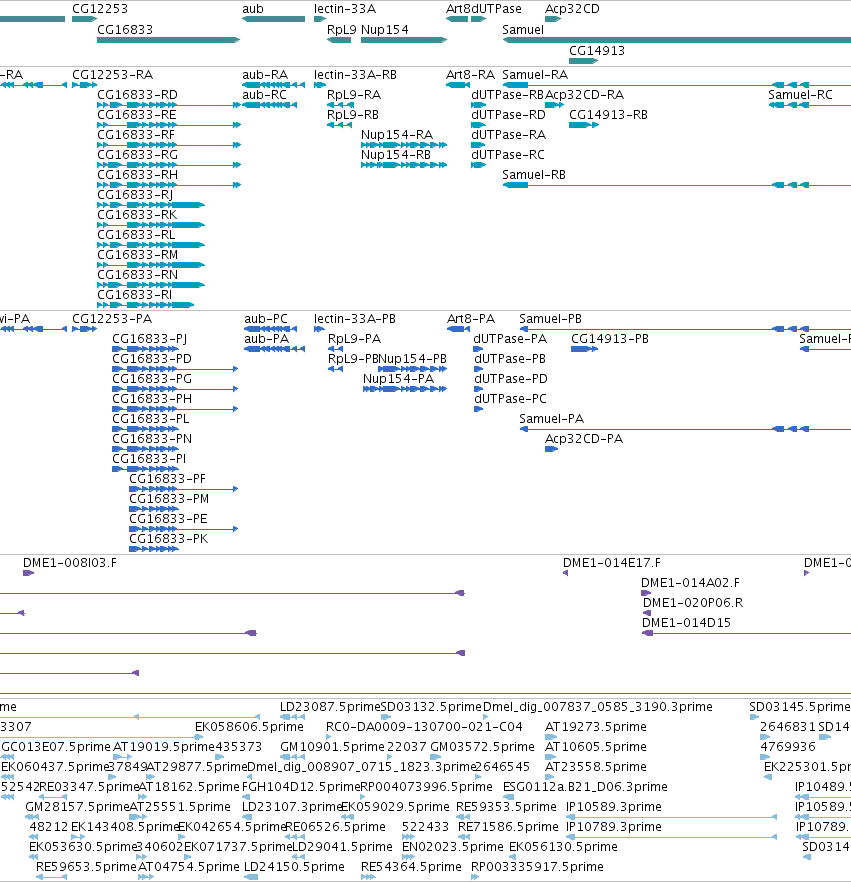Select transcript CG16833-RL

[136, 235]
